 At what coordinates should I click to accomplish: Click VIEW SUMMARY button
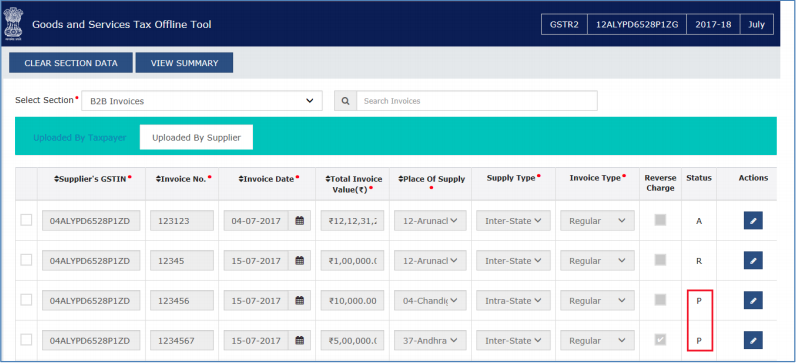[184, 63]
